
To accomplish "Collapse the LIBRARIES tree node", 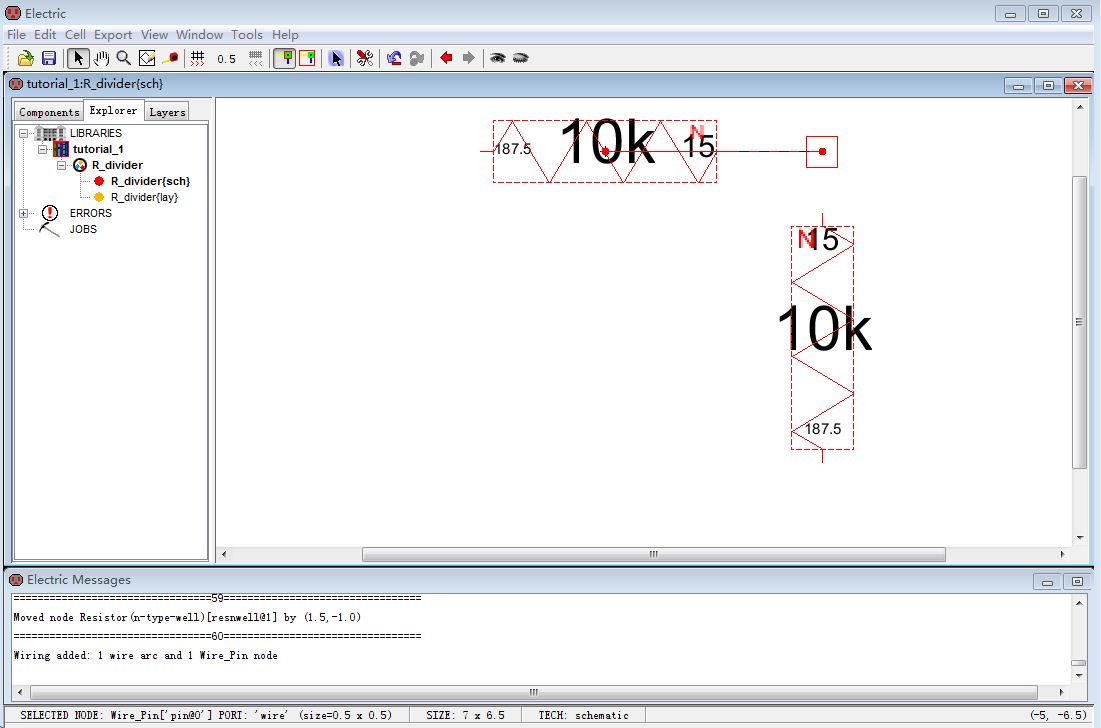I will point(23,133).
